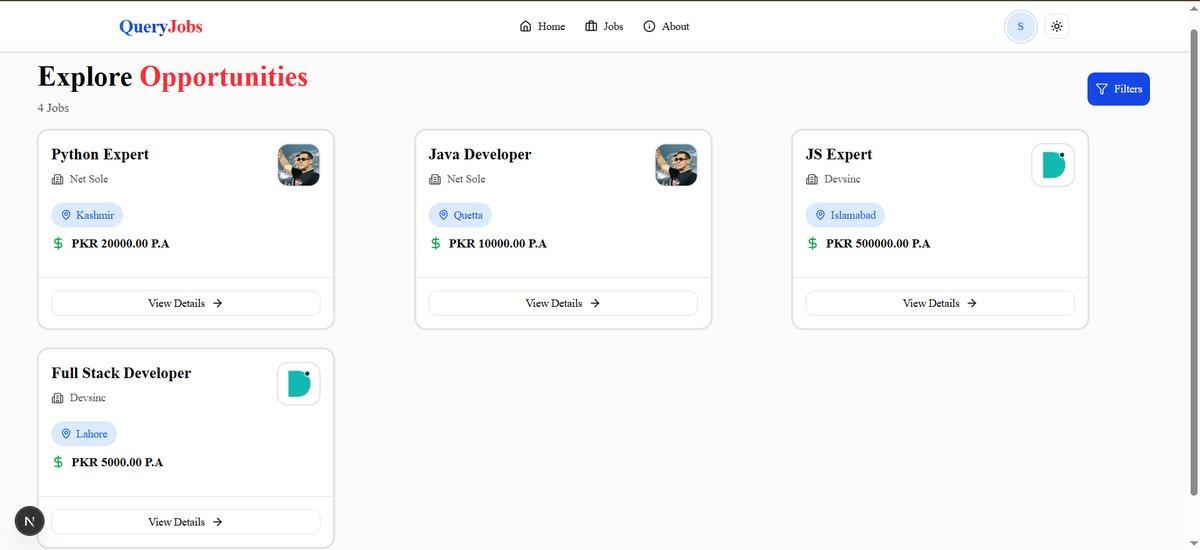Open the Home nav link
This screenshot has height=550, width=1200.
pyautogui.click(x=542, y=27)
